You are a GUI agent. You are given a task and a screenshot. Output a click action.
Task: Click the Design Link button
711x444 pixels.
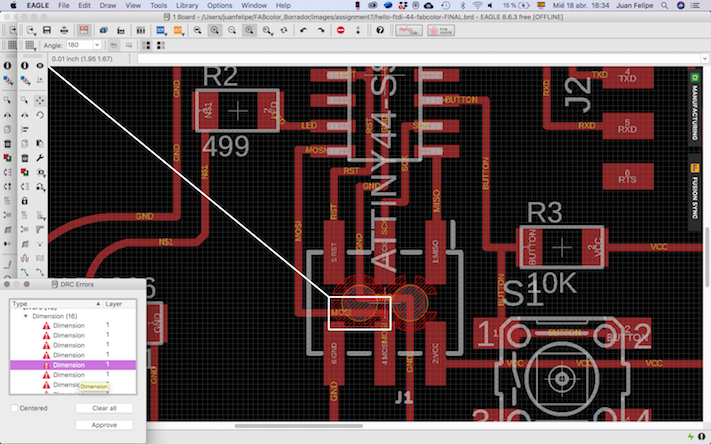(x=409, y=30)
